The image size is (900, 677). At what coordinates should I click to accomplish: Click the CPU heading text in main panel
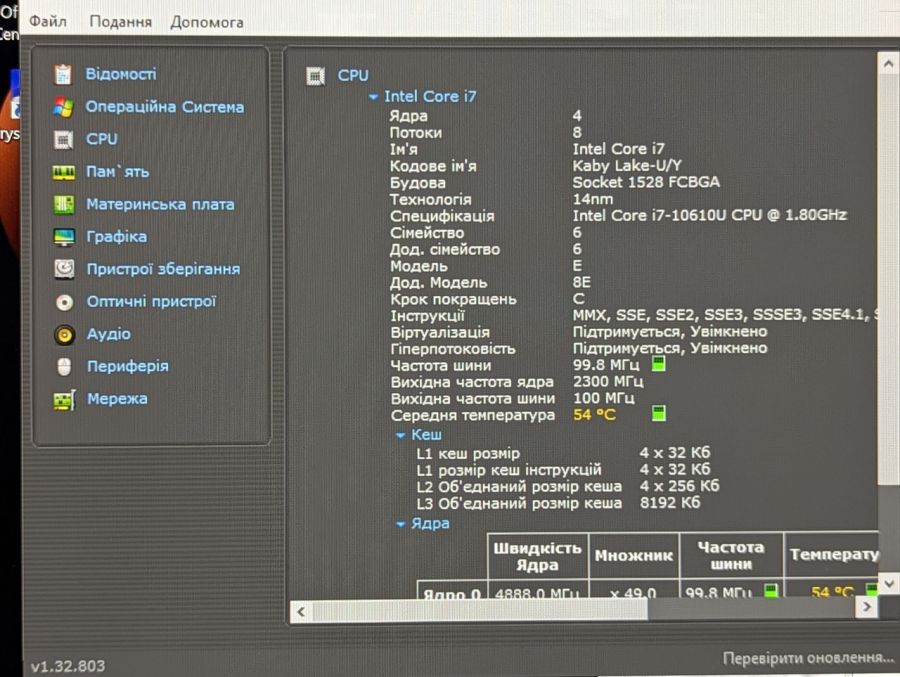point(353,76)
